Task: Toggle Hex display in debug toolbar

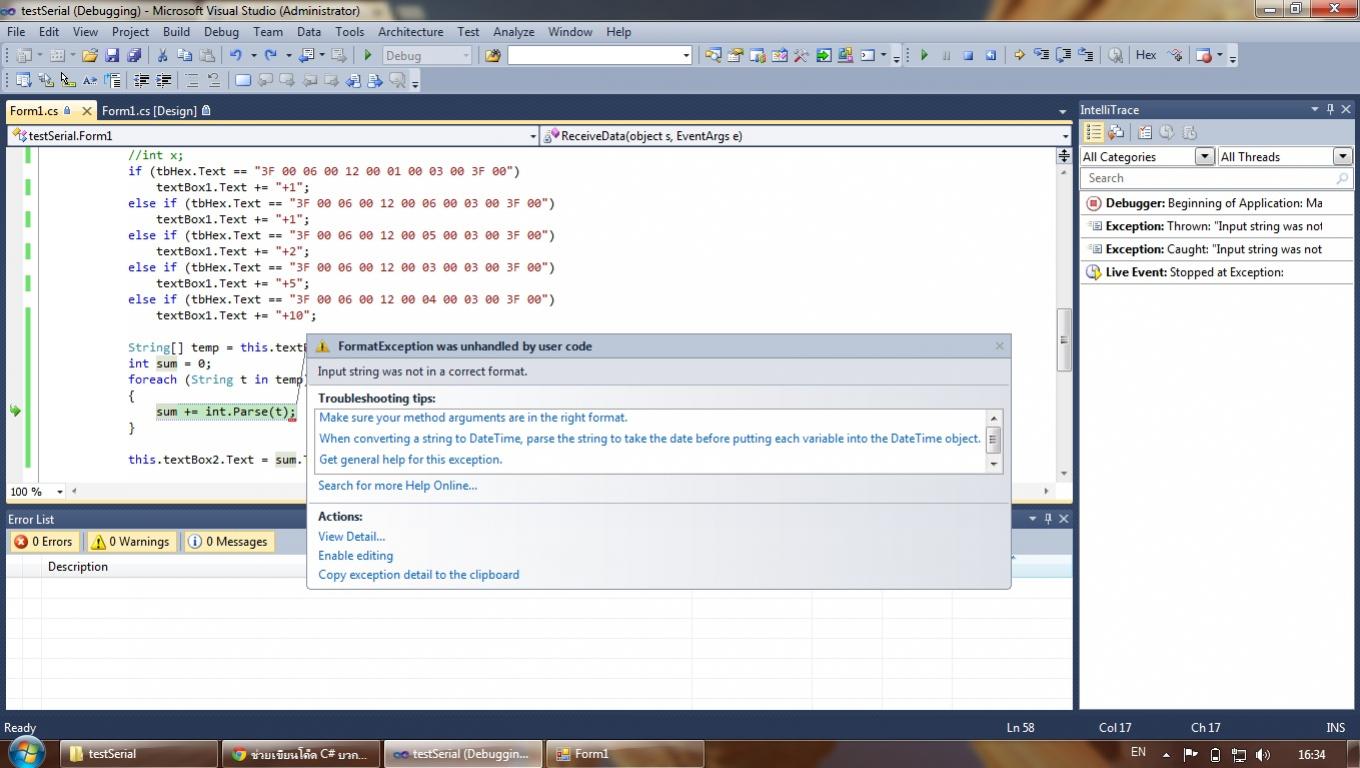Action: click(1146, 56)
